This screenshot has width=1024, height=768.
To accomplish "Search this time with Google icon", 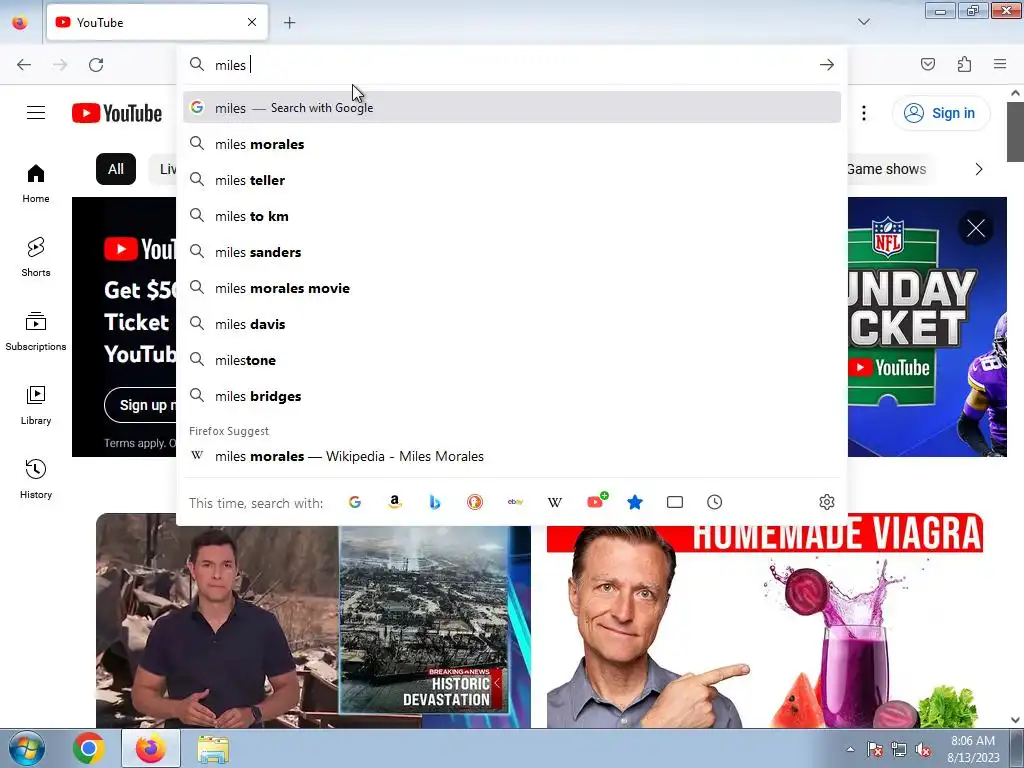I will tap(355, 502).
